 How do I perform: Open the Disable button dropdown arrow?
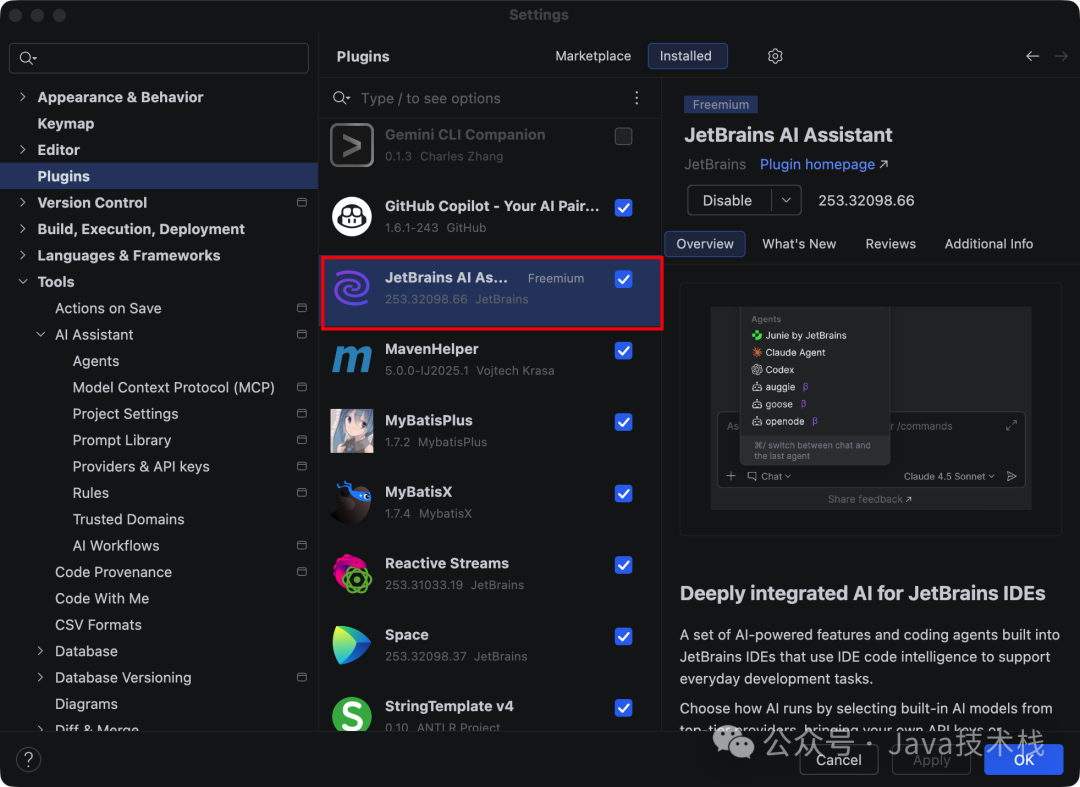coord(786,200)
